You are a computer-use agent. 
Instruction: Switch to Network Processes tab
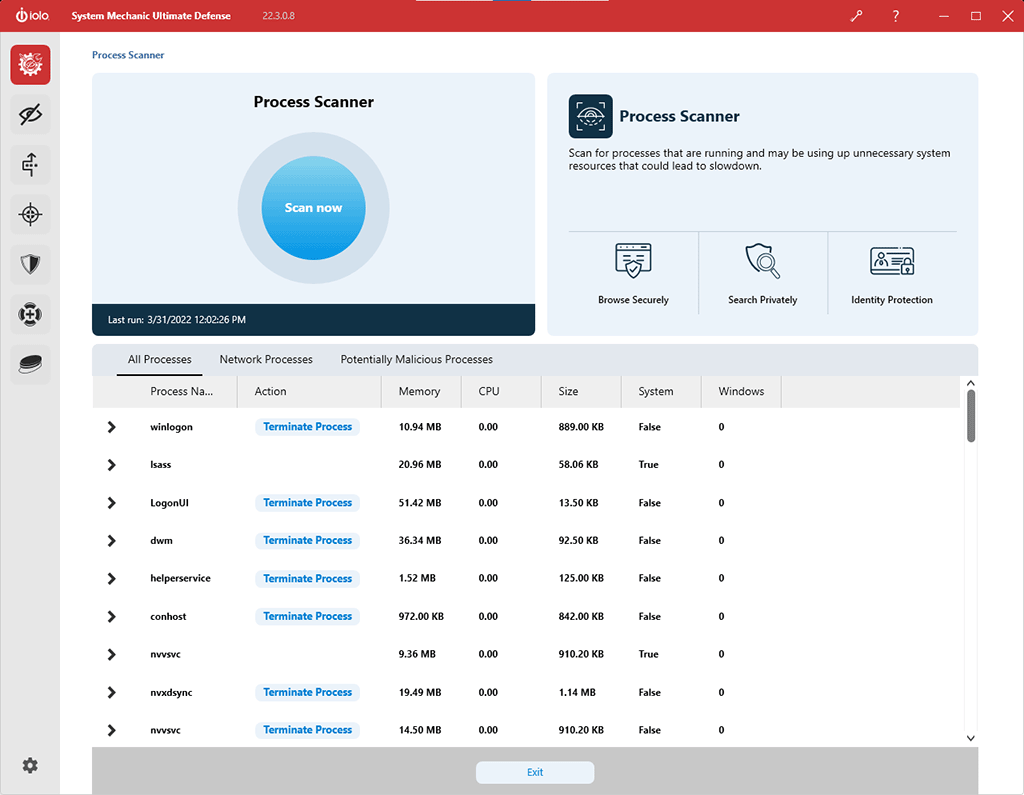pos(266,359)
